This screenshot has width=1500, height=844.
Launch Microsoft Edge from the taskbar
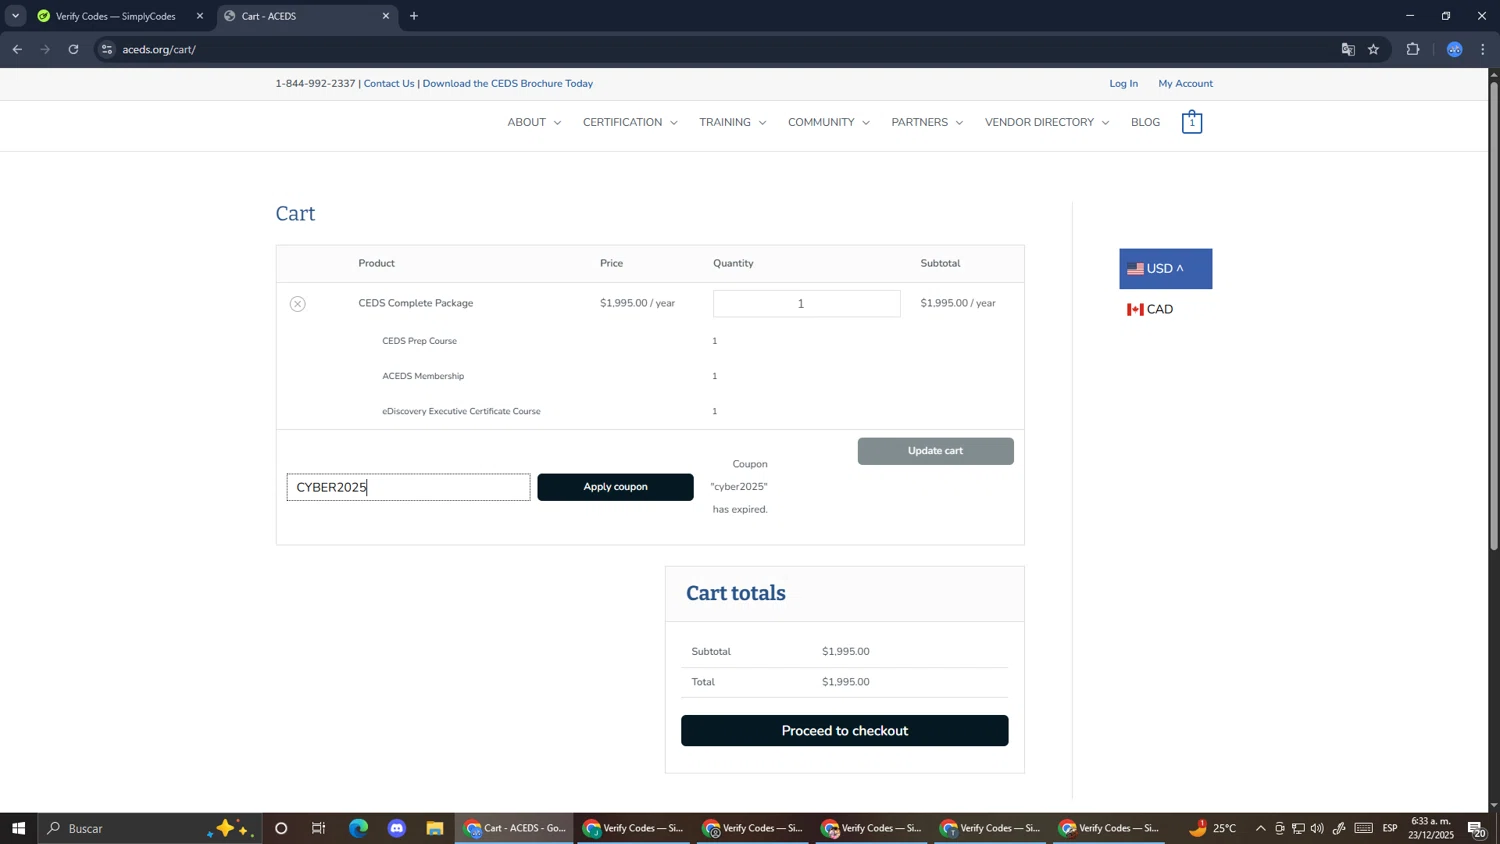[x=358, y=828]
